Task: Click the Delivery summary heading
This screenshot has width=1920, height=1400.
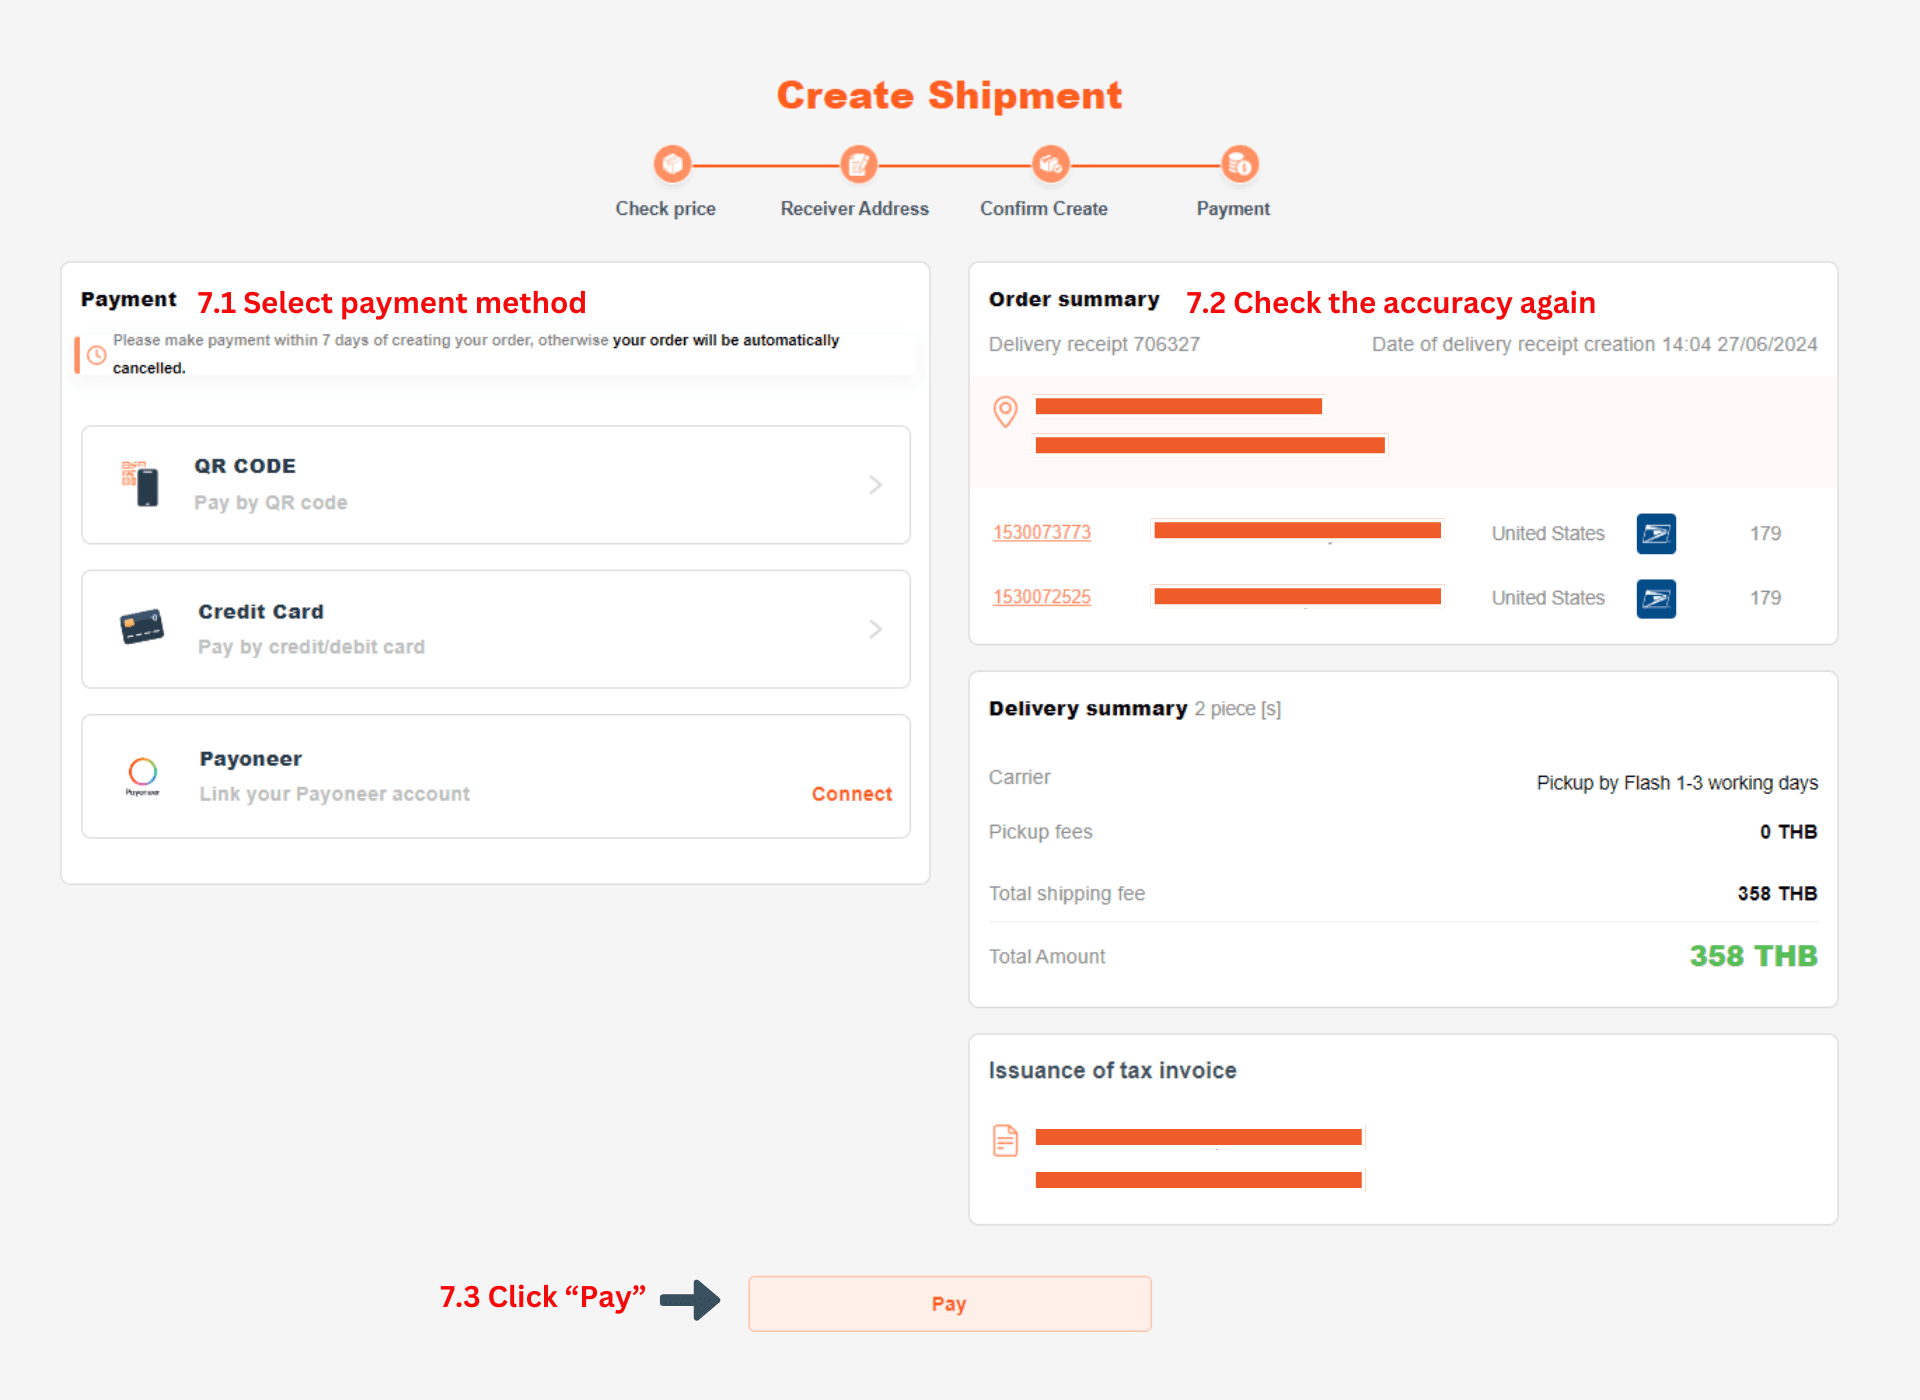Action: (1088, 709)
